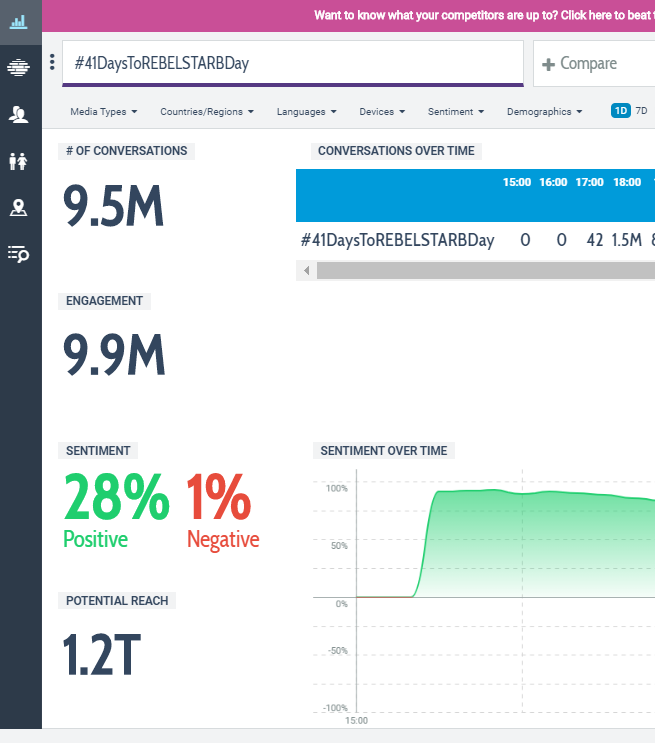Click the plus icon in Compare
Image resolution: width=655 pixels, height=743 pixels.
[548, 64]
